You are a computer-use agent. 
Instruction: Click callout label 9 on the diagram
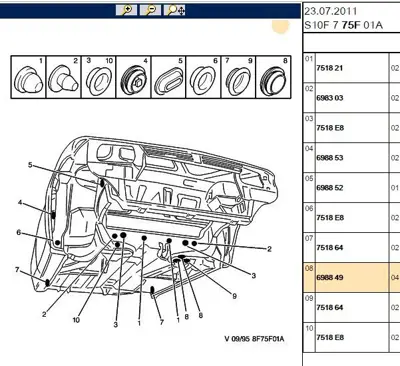(x=234, y=296)
